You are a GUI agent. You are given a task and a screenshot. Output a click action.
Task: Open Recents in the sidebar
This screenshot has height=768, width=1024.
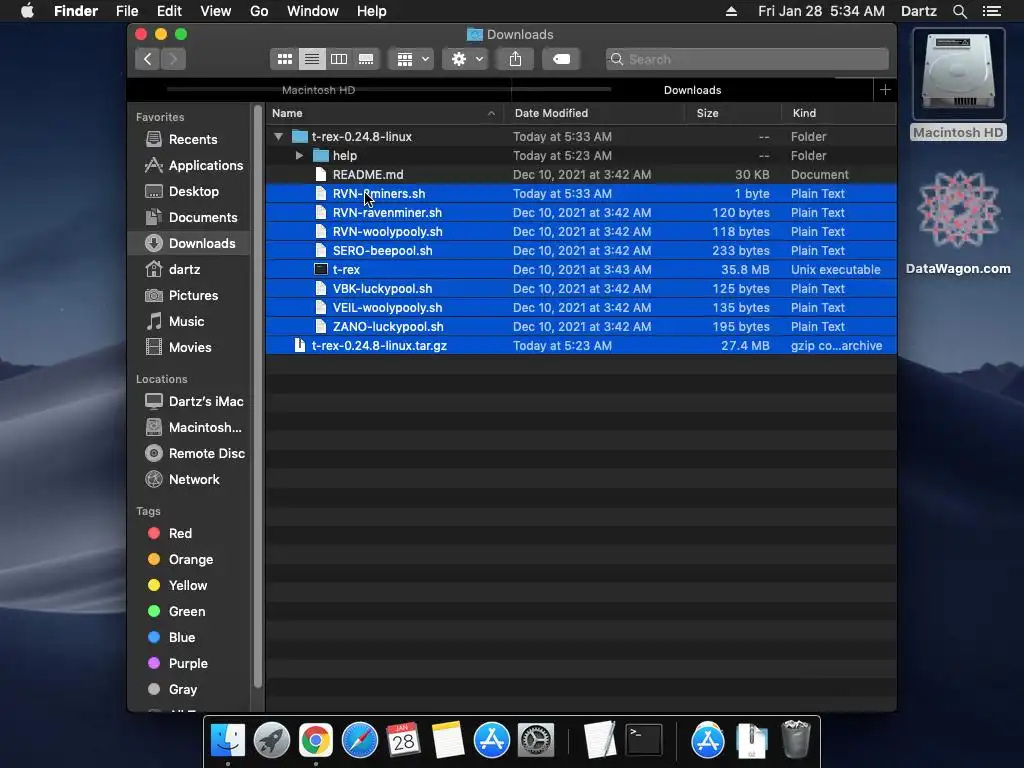click(189, 139)
